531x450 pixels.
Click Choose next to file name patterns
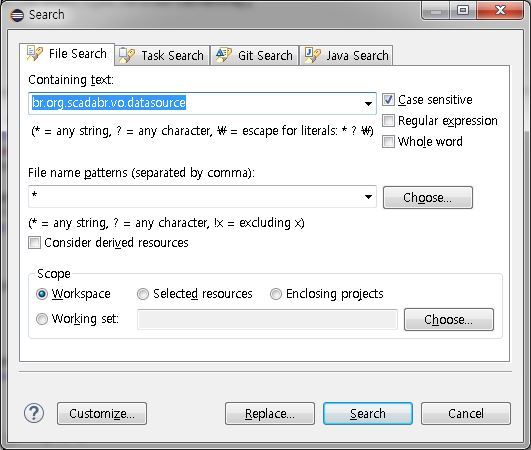[428, 197]
